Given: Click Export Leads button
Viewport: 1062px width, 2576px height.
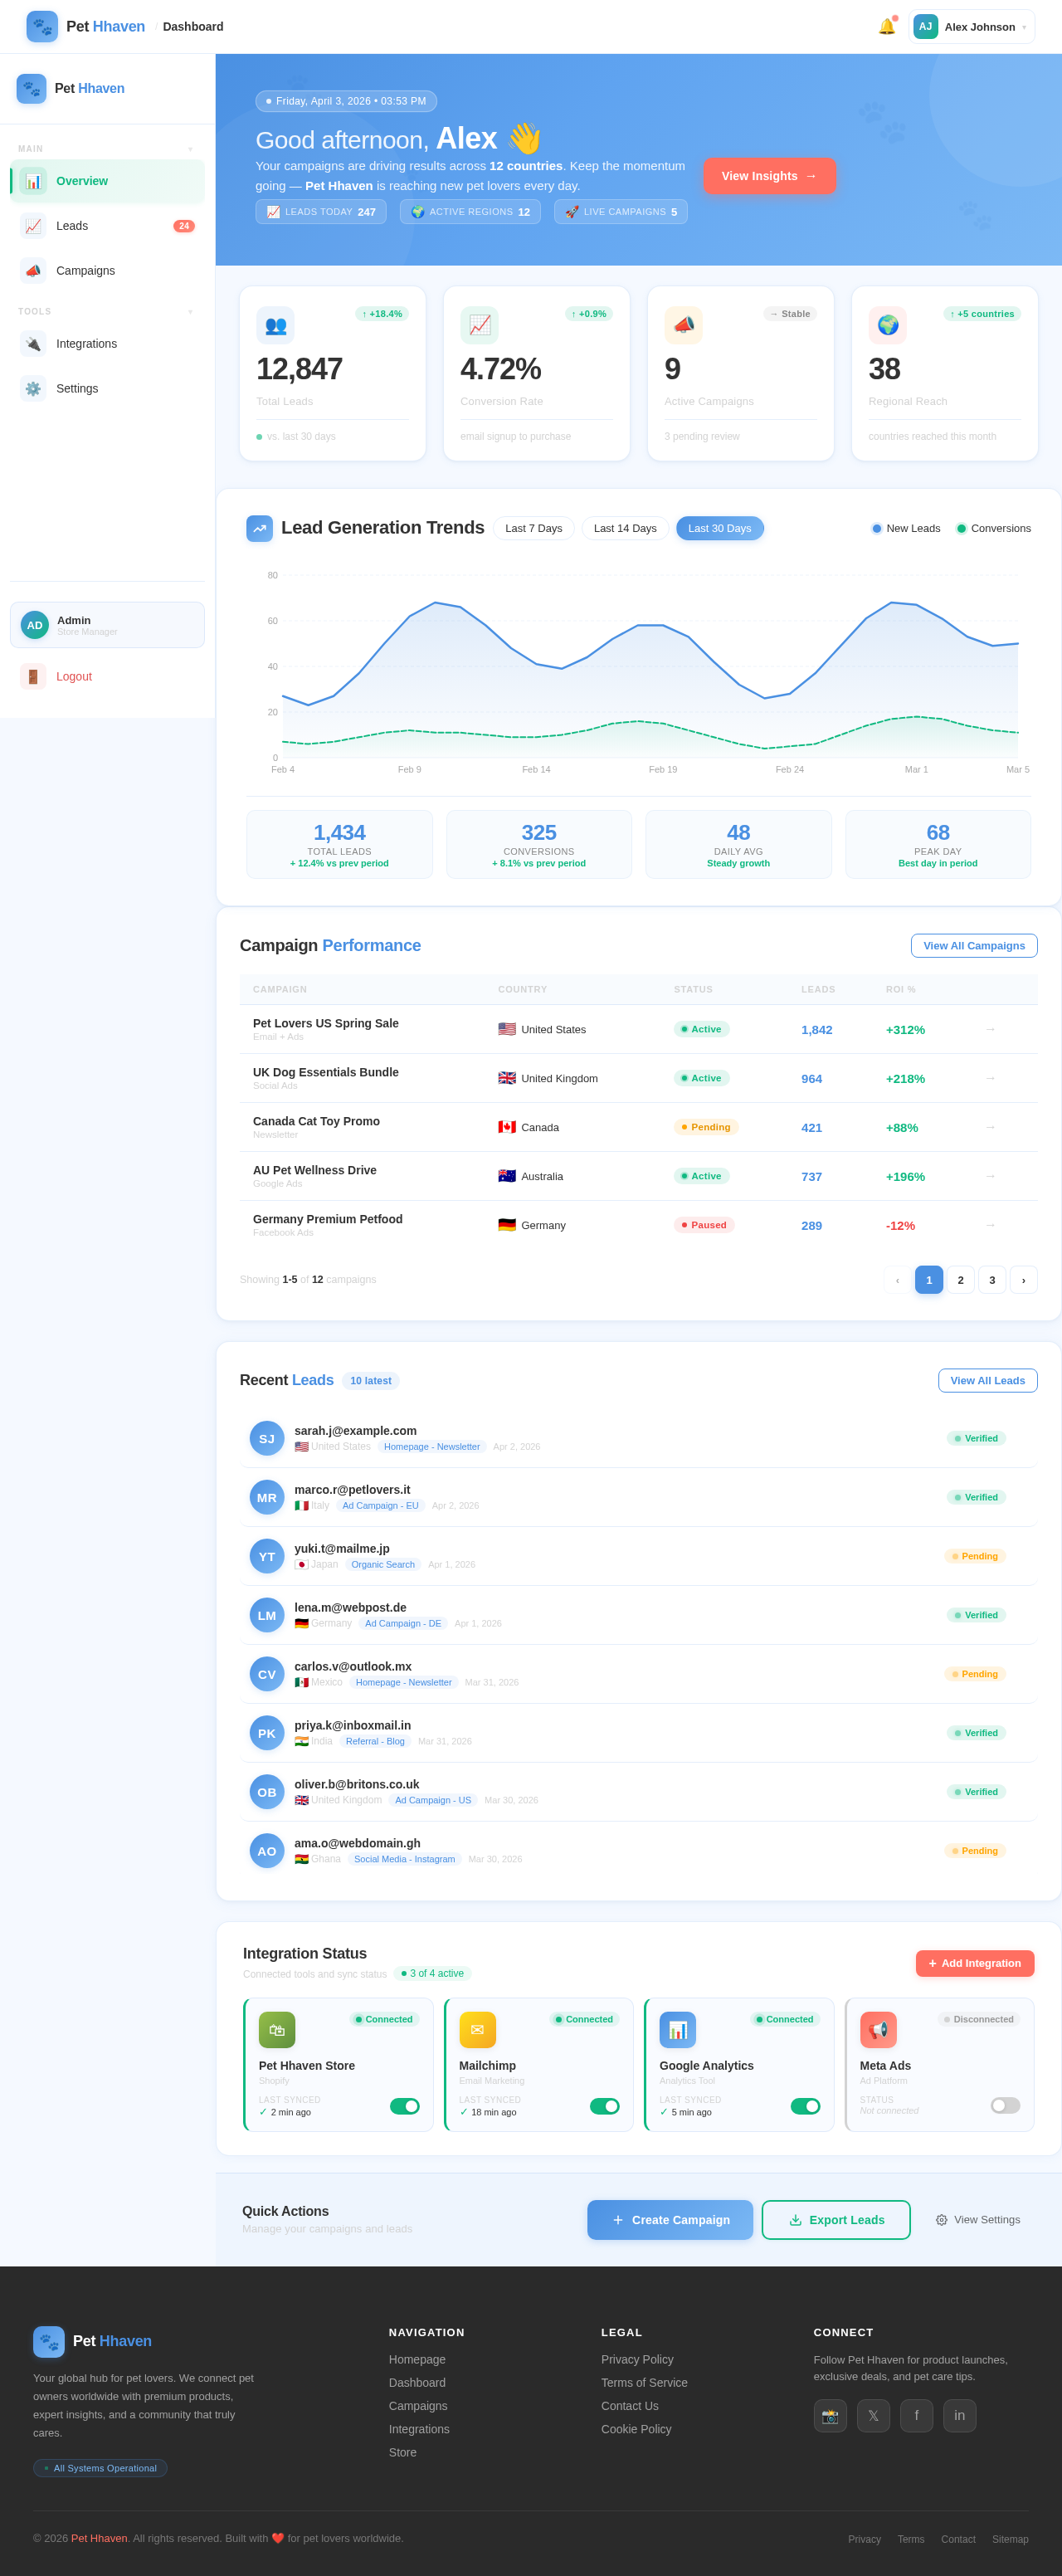Looking at the screenshot, I should click(836, 2220).
